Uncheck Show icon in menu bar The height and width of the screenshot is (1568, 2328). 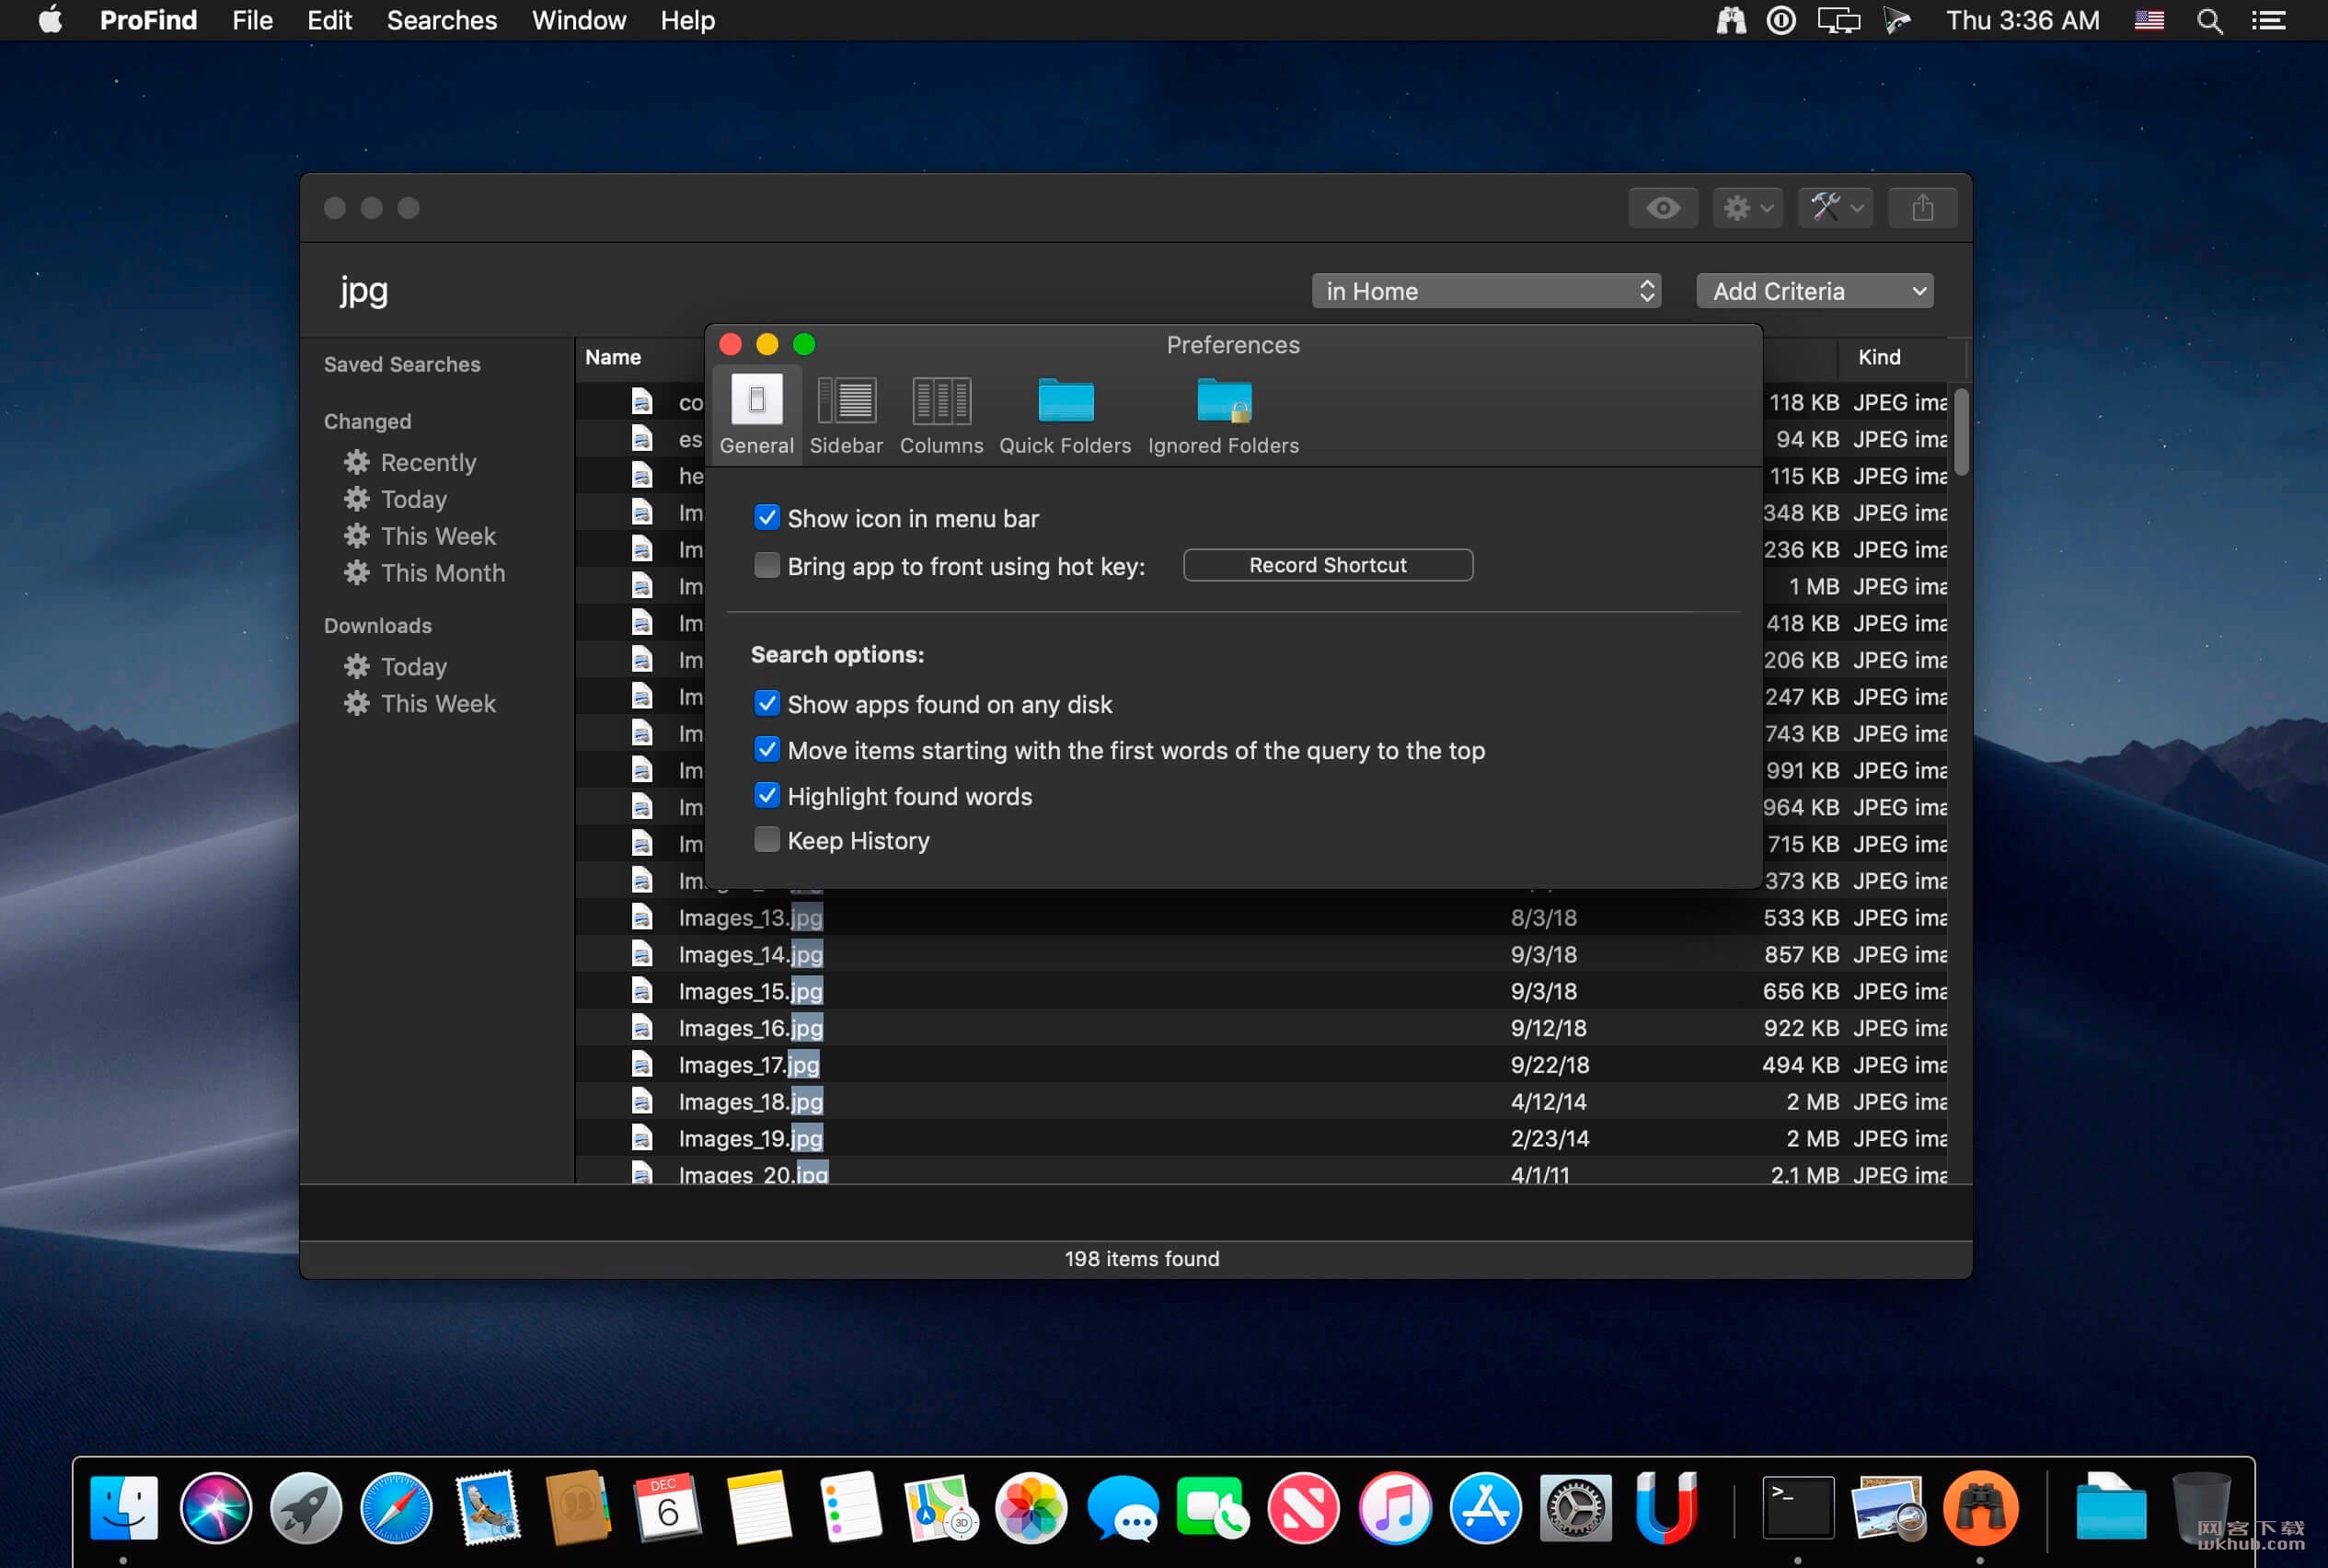767,517
